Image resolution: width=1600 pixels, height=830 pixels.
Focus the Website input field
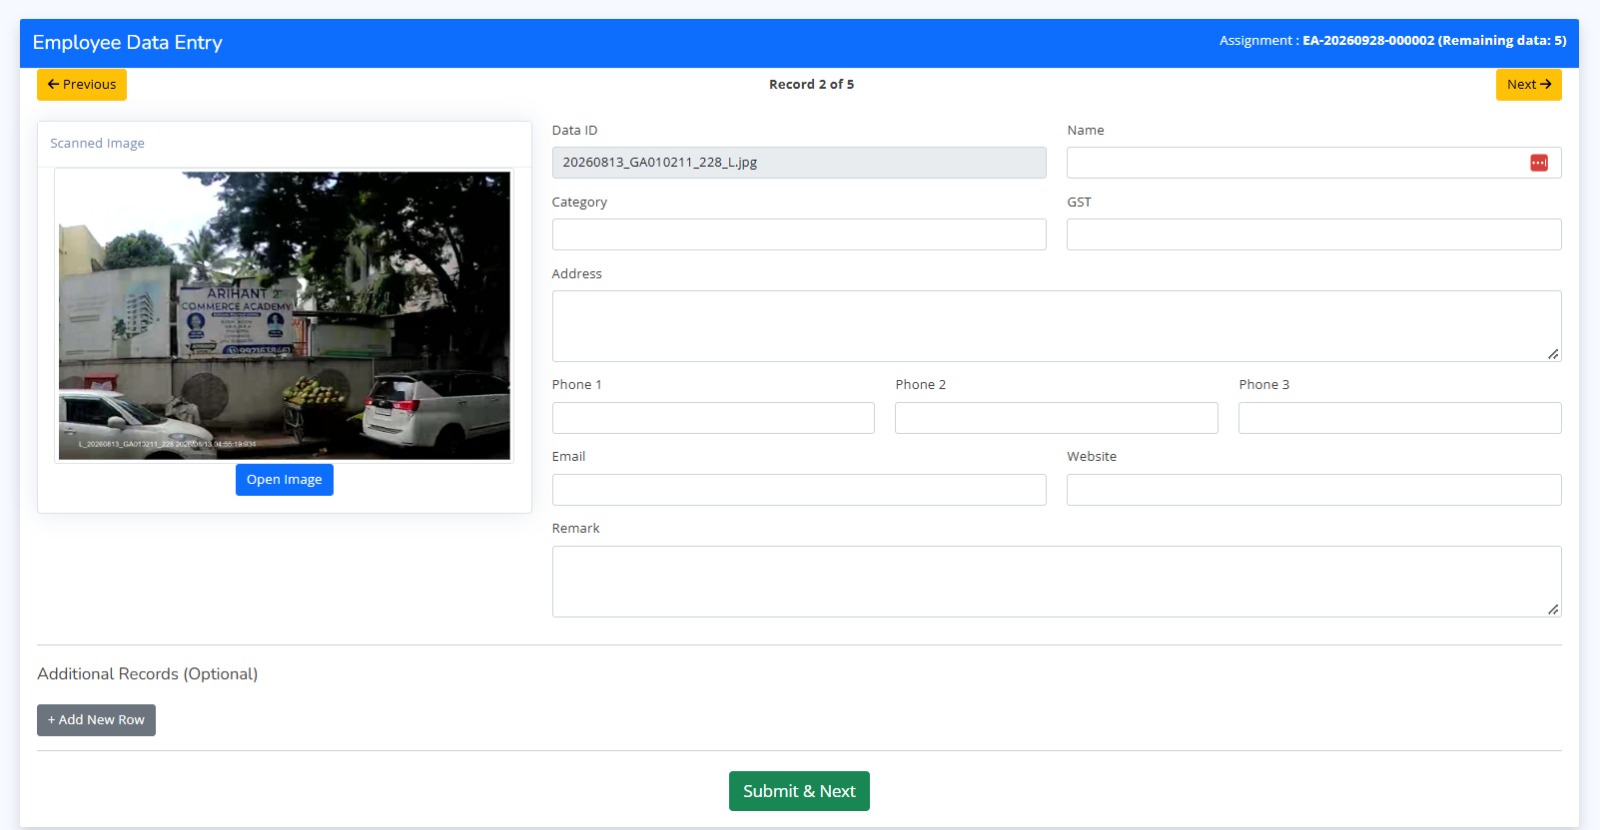1314,490
